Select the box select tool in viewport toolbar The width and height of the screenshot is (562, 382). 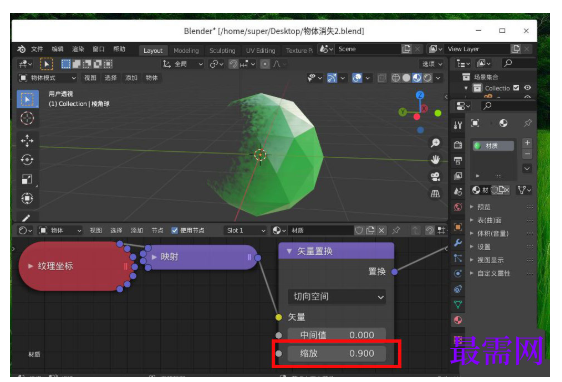coord(28,99)
